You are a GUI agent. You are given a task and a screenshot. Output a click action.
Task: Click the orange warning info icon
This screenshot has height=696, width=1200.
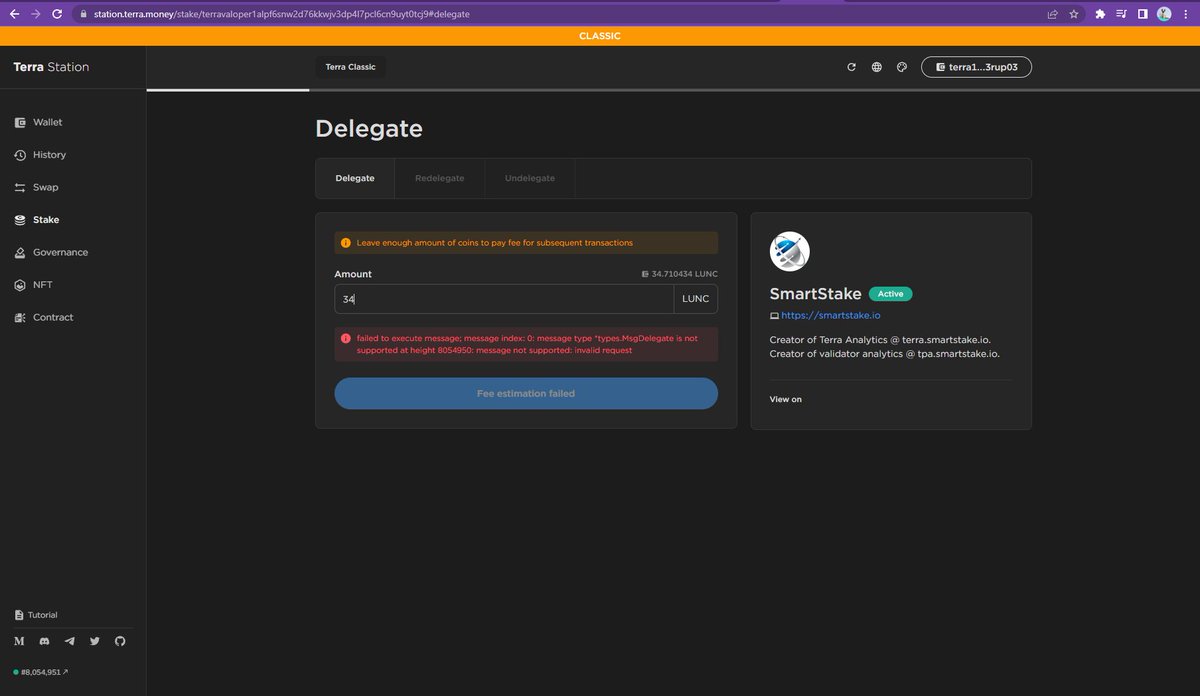[346, 243]
